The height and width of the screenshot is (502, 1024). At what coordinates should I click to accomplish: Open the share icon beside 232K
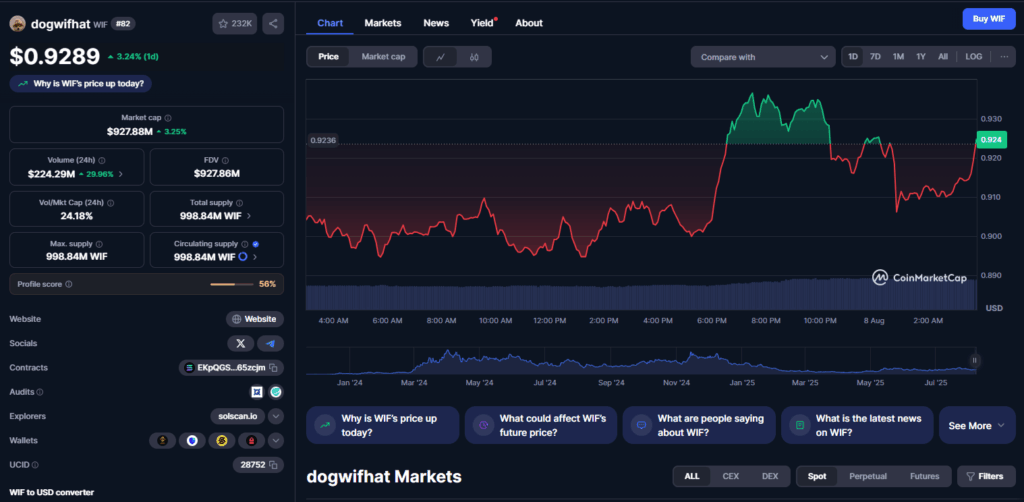point(273,24)
